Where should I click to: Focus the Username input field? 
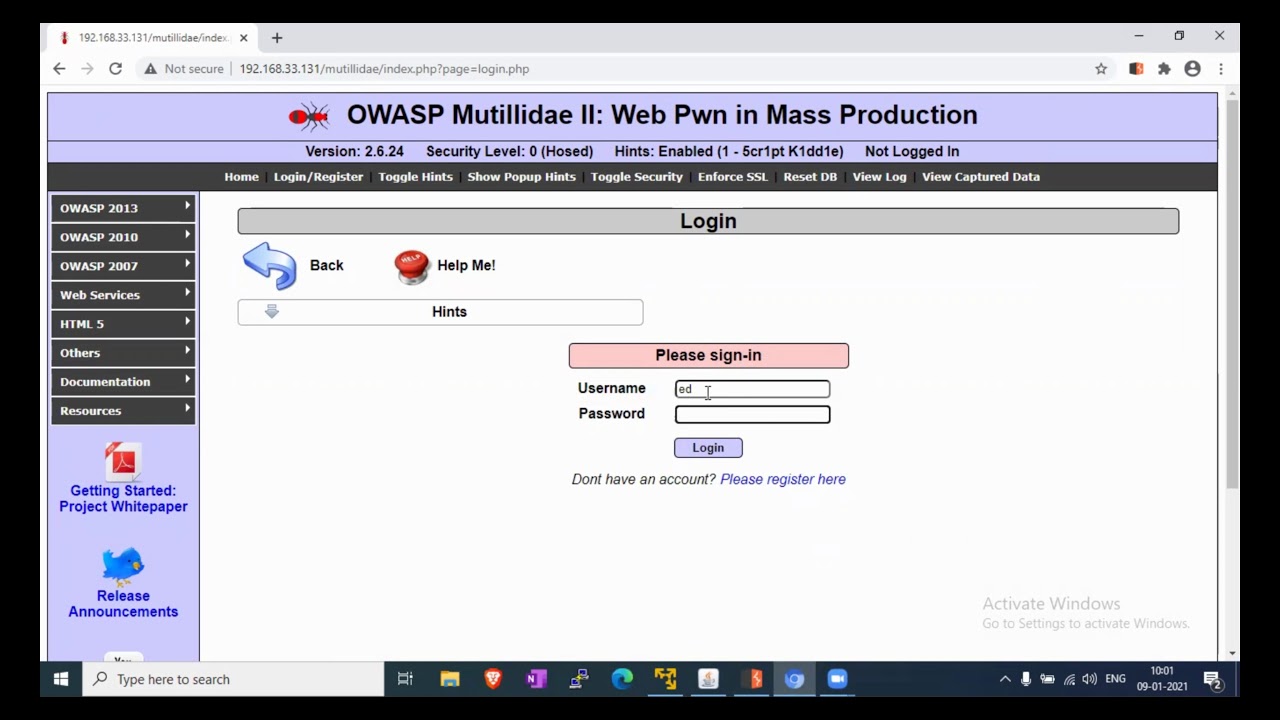[752, 389]
